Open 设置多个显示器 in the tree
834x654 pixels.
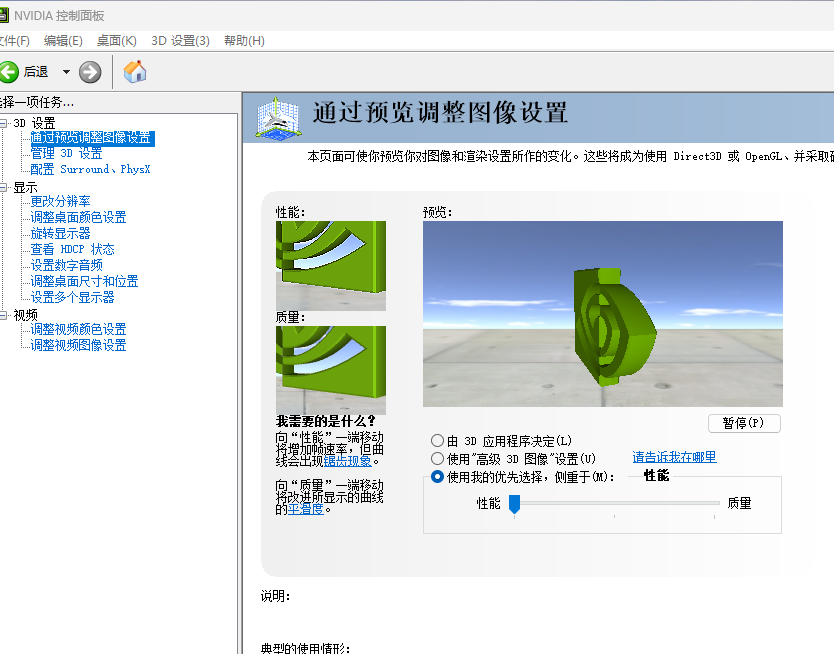click(72, 297)
